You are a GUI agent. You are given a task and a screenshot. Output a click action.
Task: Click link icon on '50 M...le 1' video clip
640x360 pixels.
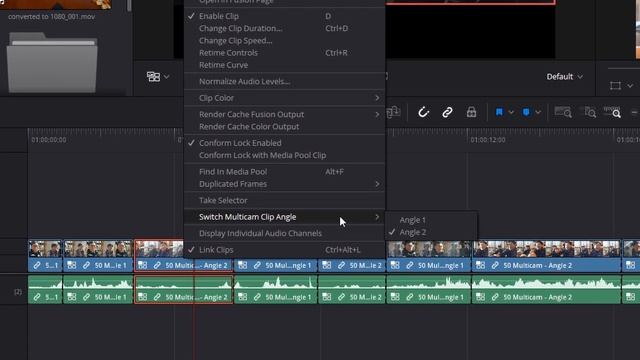[87, 265]
